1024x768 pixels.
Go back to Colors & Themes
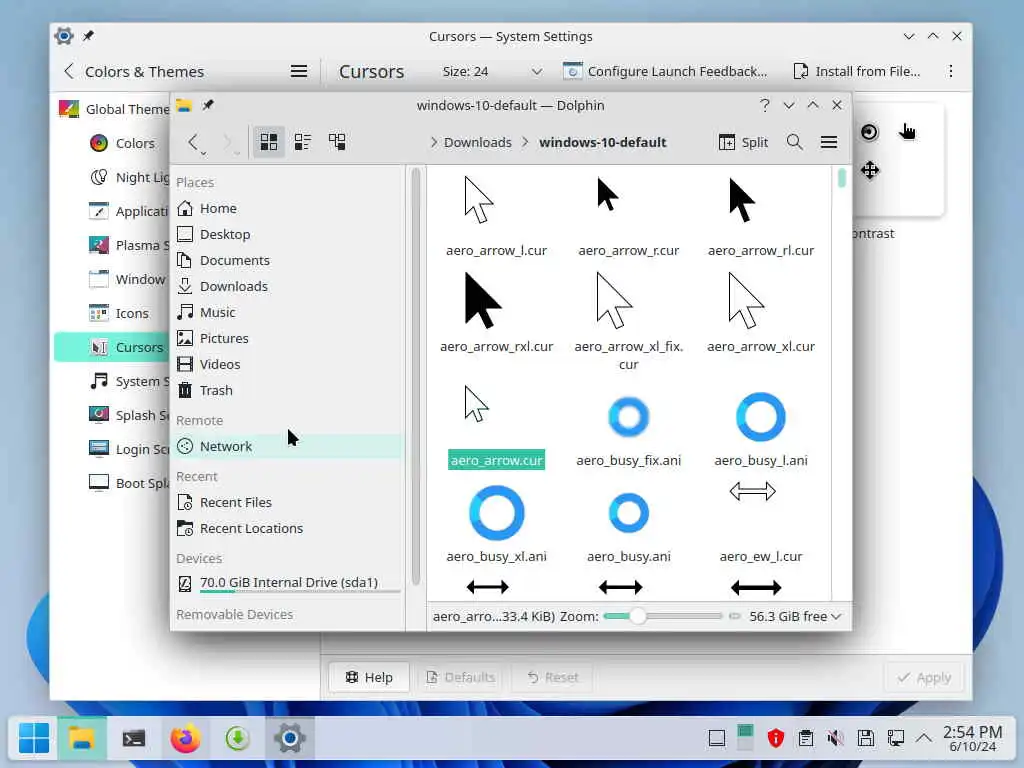[x=134, y=71]
